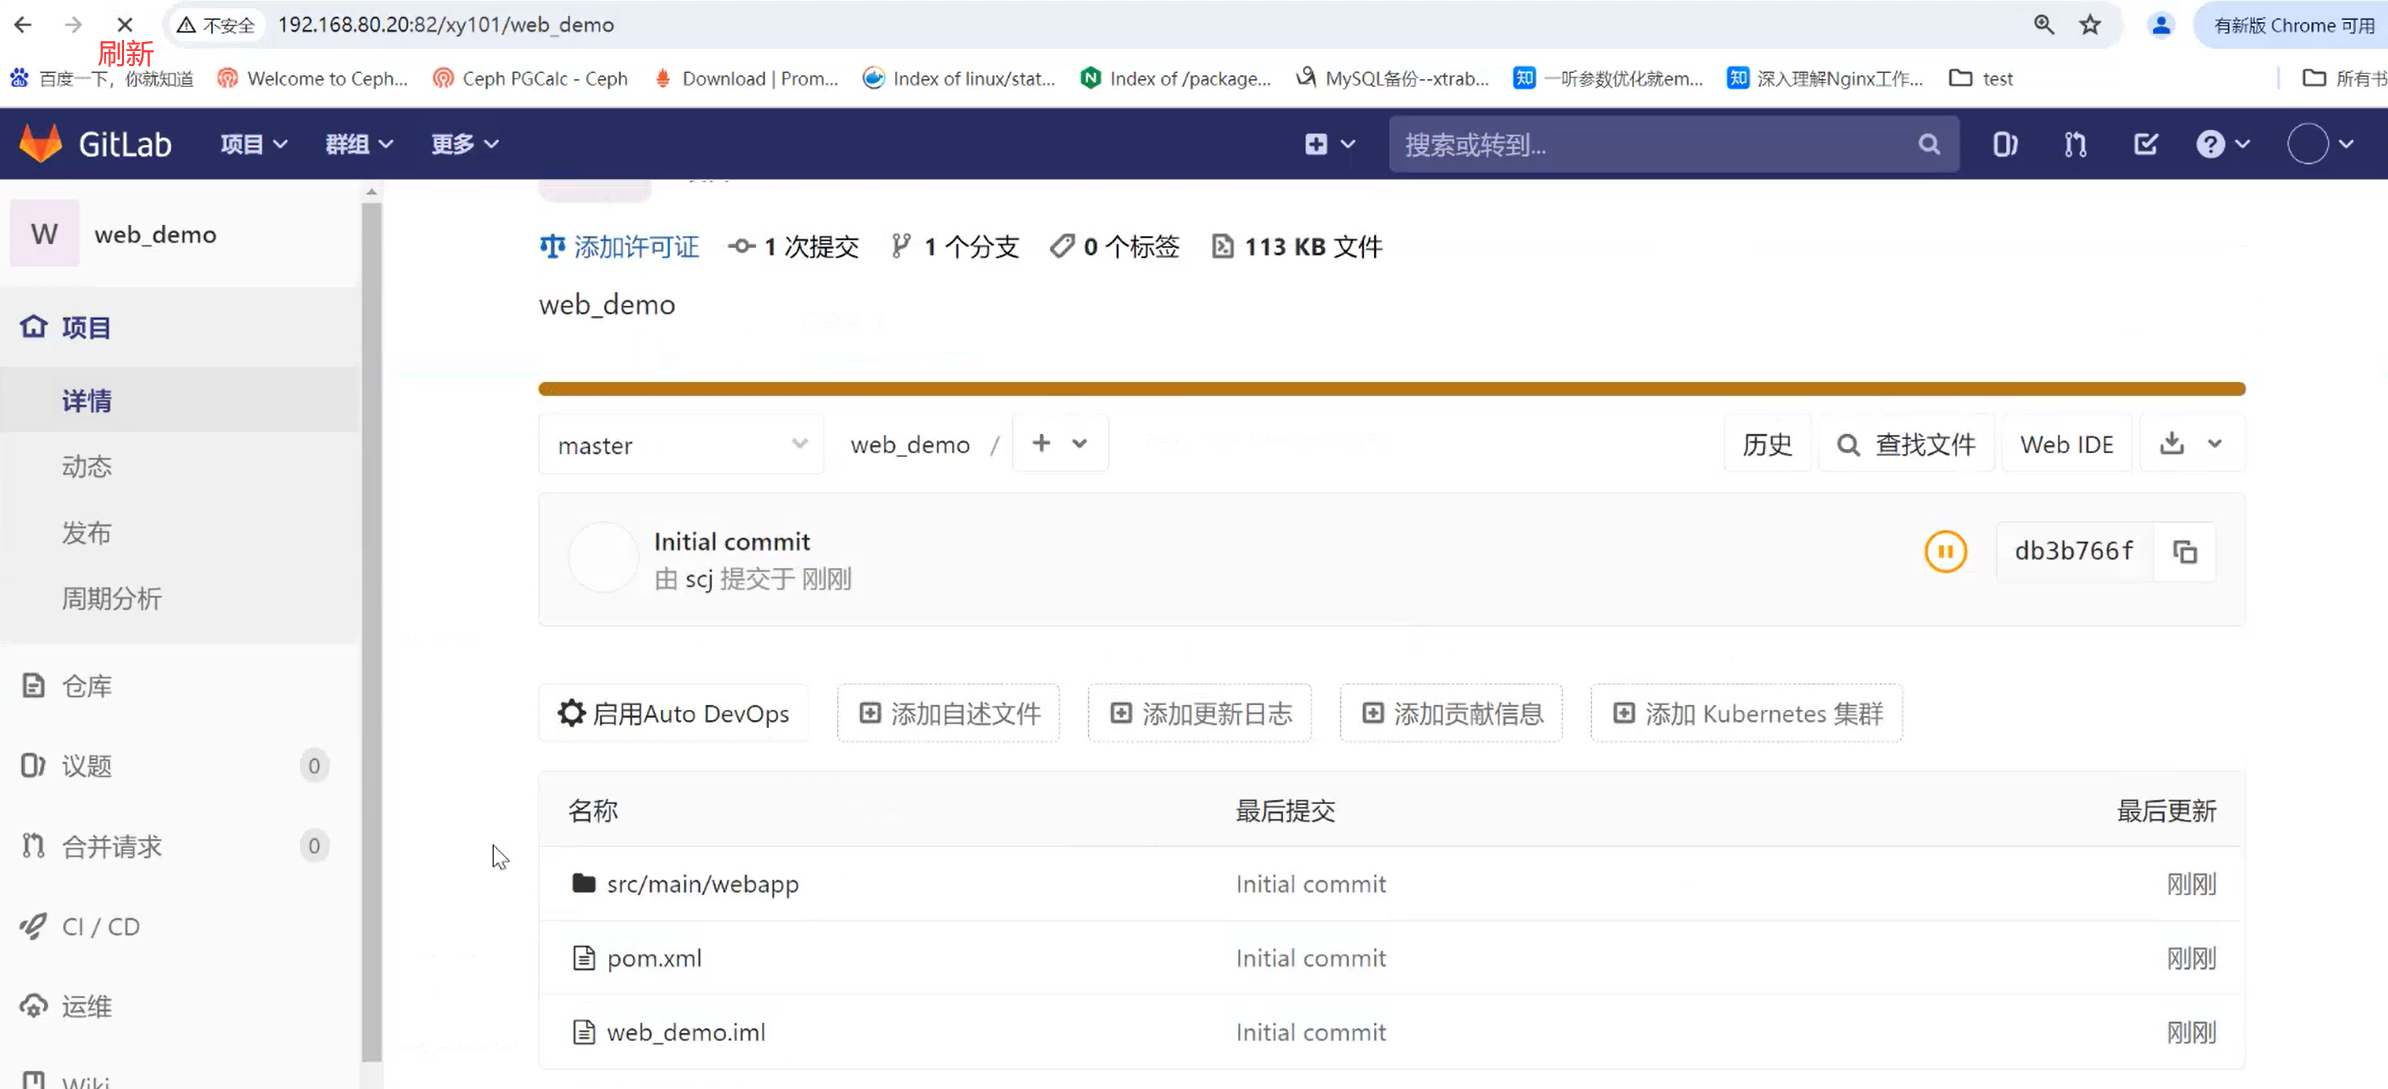Open the Web IDE button
Image resolution: width=2388 pixels, height=1089 pixels.
click(x=2066, y=444)
